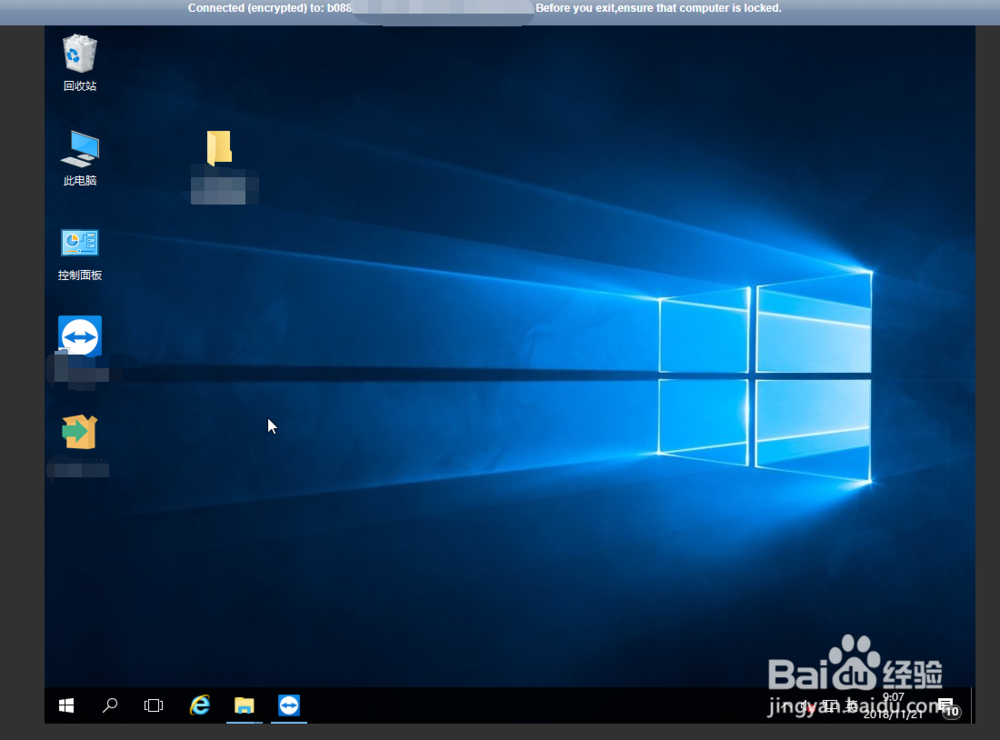
Task: Click the taskbar clock showing 9:07
Action: (893, 706)
